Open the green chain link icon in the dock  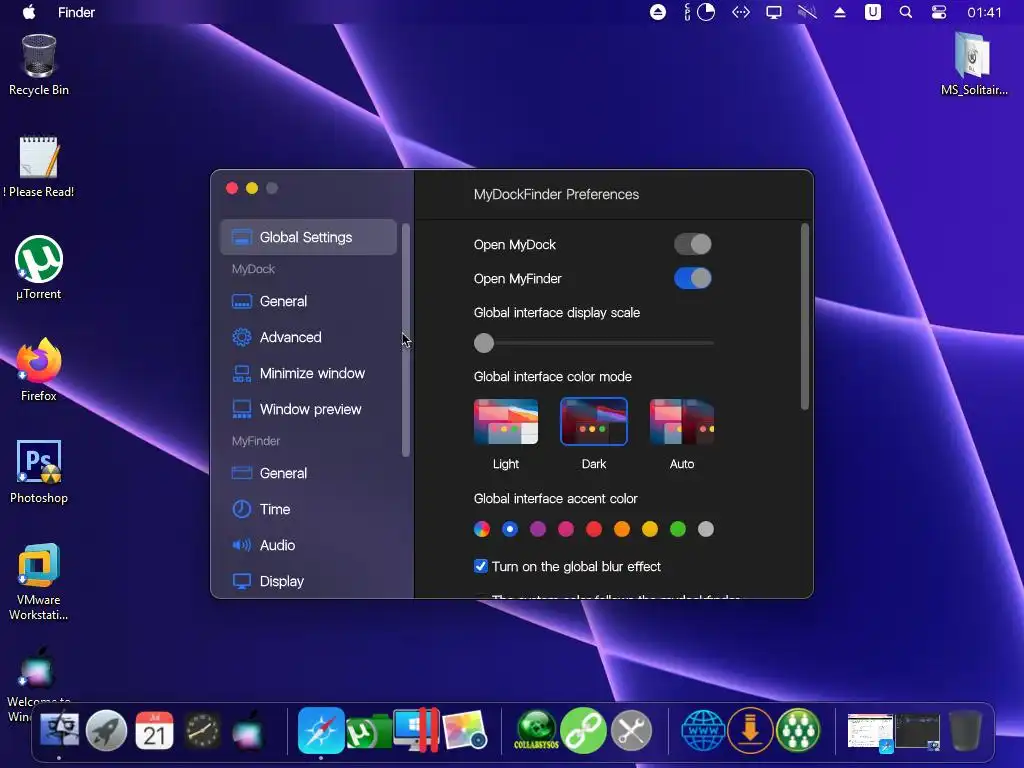pos(583,729)
